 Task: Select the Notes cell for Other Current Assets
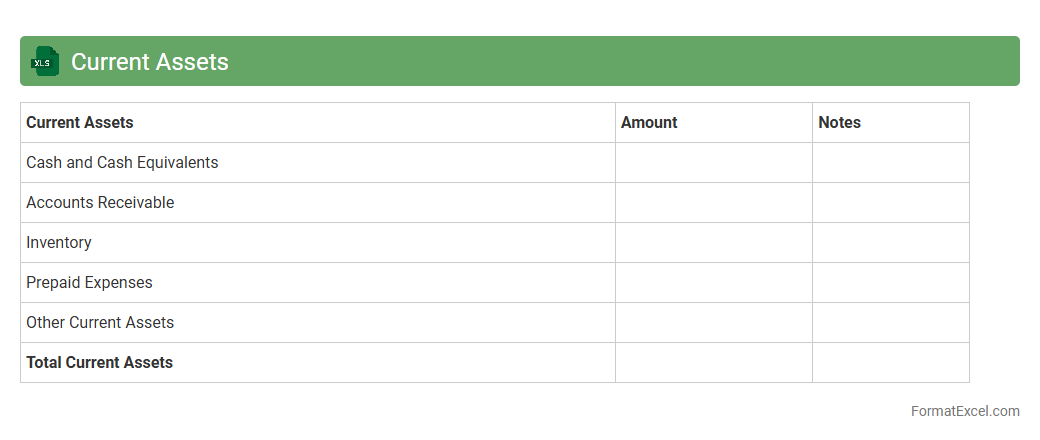(890, 323)
